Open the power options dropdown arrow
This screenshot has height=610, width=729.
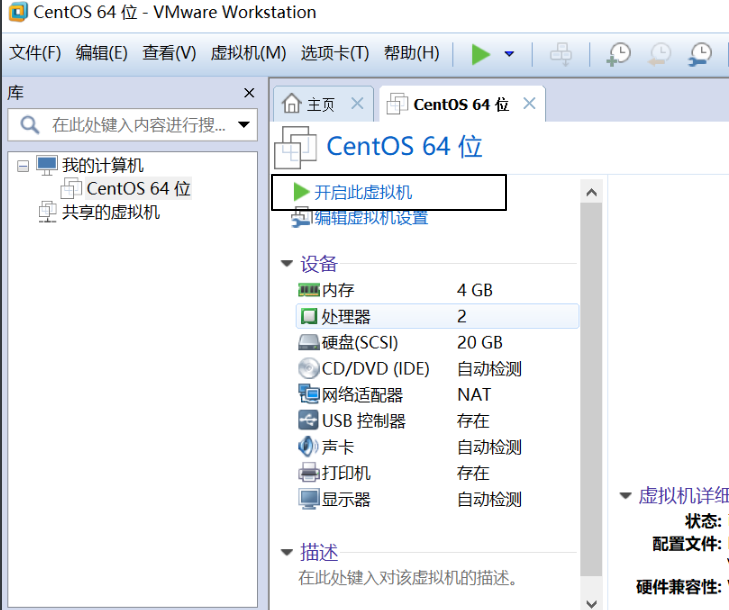tap(509, 54)
